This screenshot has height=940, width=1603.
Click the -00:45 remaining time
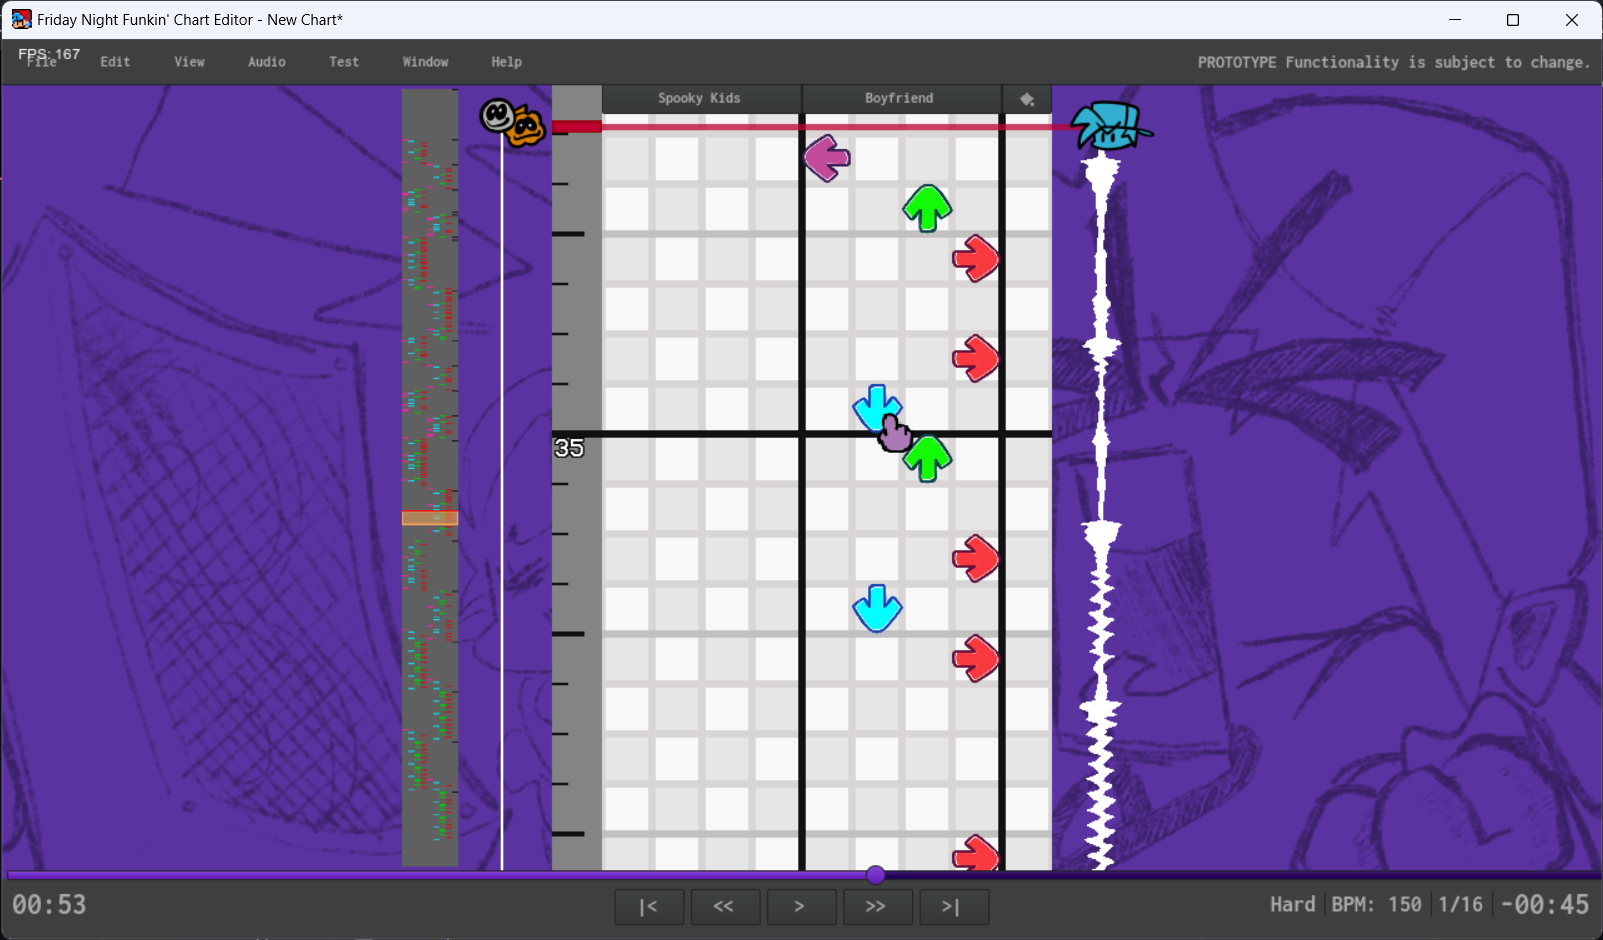click(x=1545, y=905)
